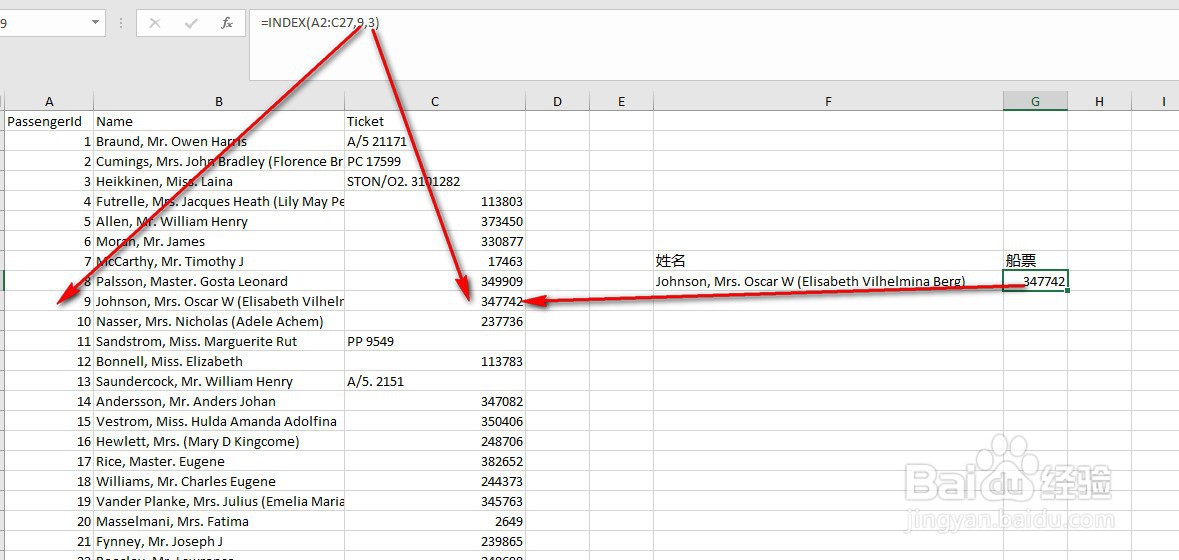This screenshot has width=1179, height=560.
Task: Select cell with ticket 347082
Action: click(x=435, y=401)
